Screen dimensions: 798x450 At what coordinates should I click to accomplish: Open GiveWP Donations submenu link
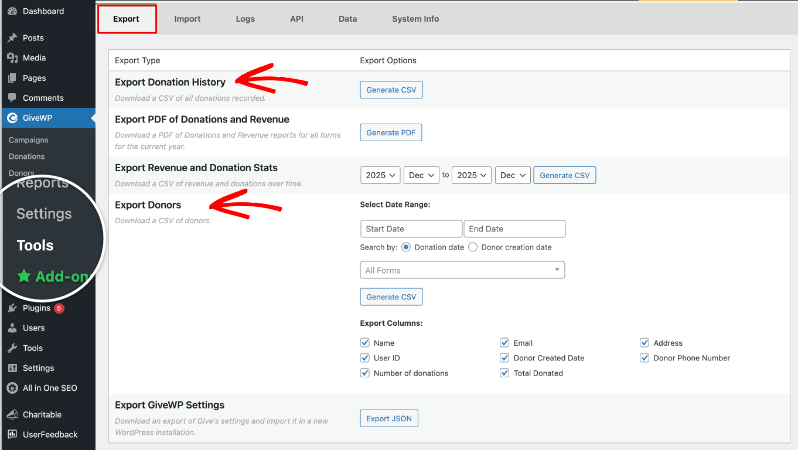26,156
